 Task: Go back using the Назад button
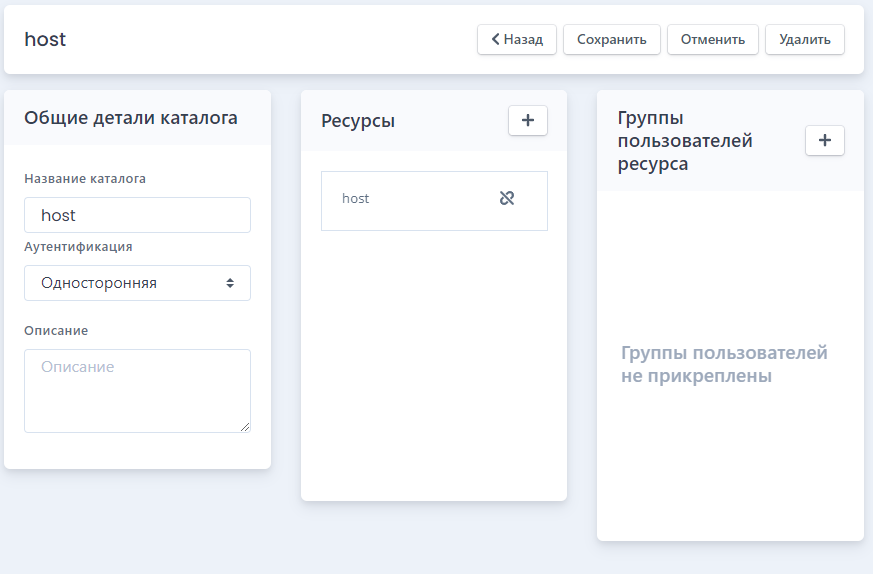tap(517, 40)
